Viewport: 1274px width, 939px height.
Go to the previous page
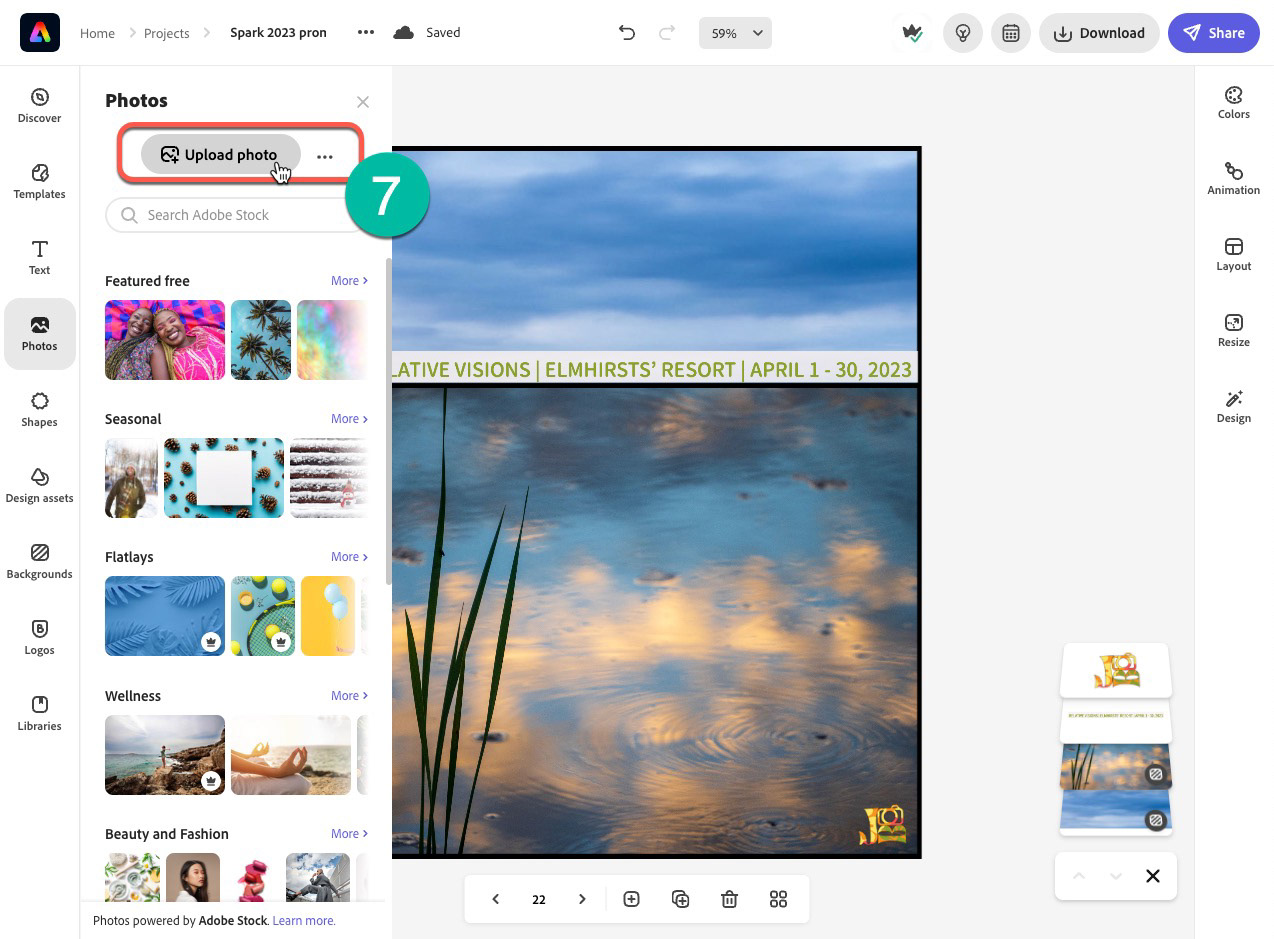tap(495, 899)
